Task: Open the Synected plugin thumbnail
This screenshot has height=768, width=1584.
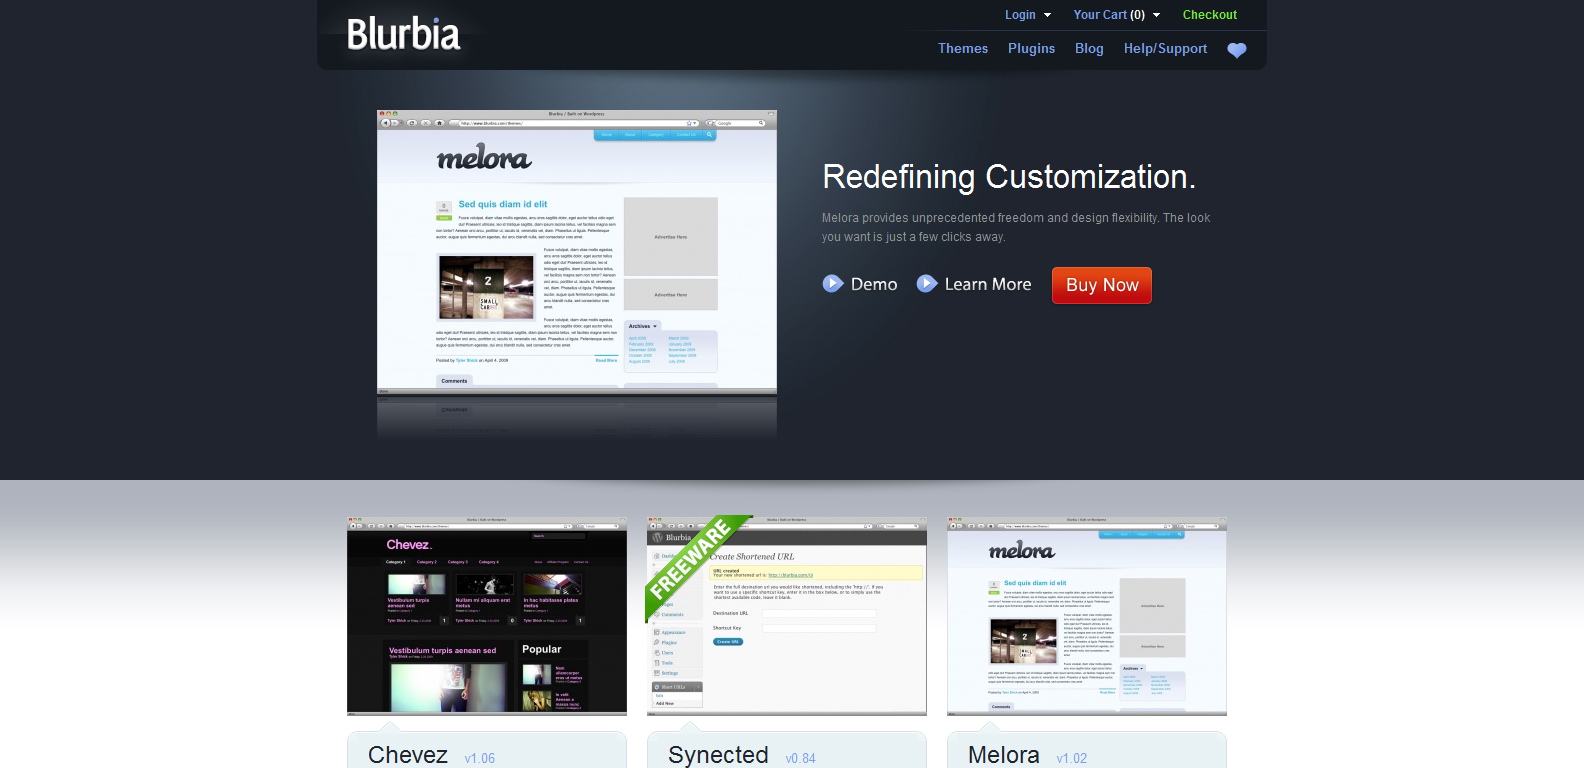Action: (787, 616)
